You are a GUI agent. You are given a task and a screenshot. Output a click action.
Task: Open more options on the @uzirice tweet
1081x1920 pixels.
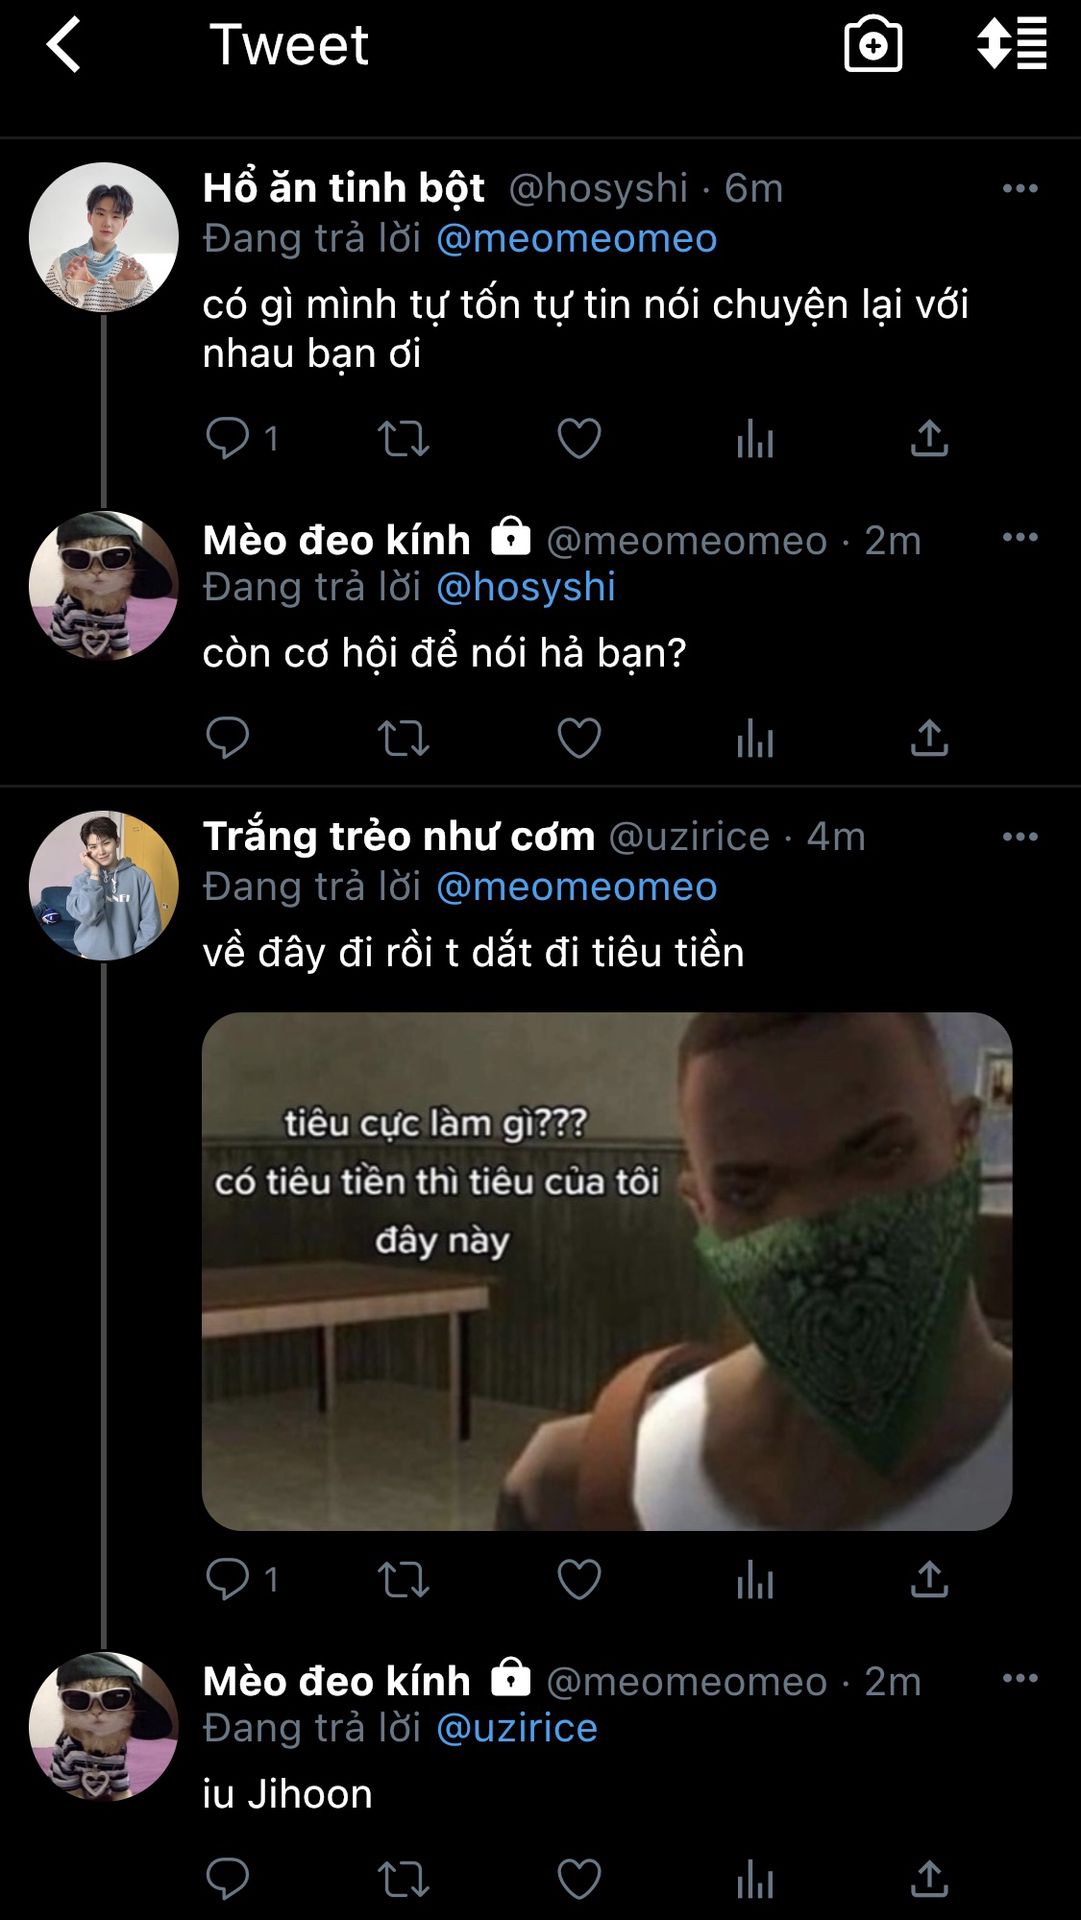(1020, 837)
